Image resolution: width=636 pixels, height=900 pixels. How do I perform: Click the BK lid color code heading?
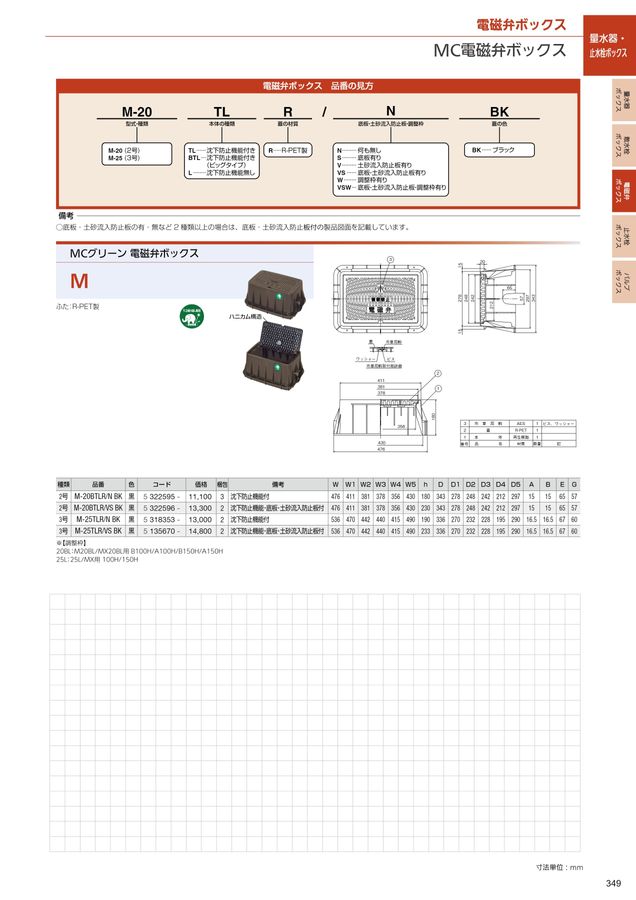pos(499,112)
